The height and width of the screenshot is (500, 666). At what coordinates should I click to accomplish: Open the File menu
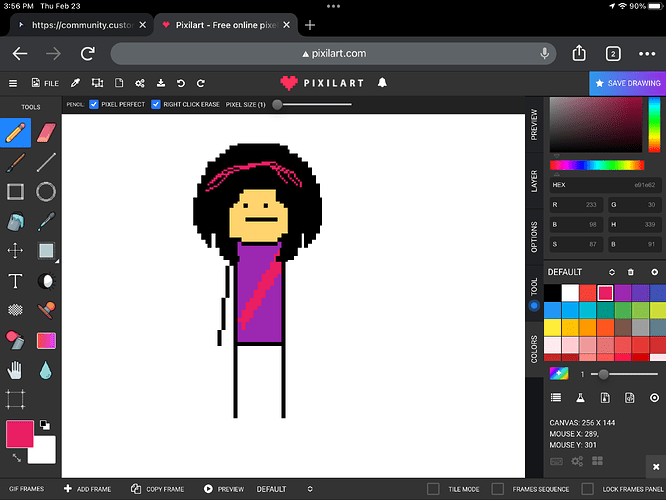click(44, 83)
